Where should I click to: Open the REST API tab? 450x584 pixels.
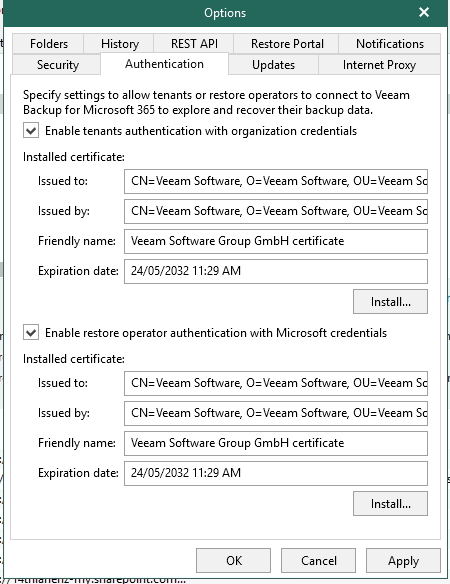[x=194, y=44]
